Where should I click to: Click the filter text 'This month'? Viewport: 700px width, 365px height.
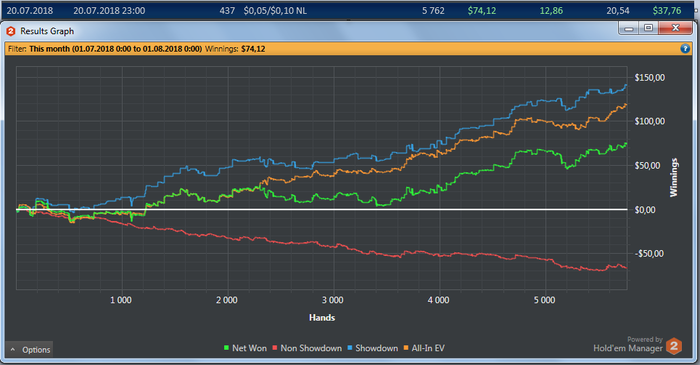click(50, 49)
